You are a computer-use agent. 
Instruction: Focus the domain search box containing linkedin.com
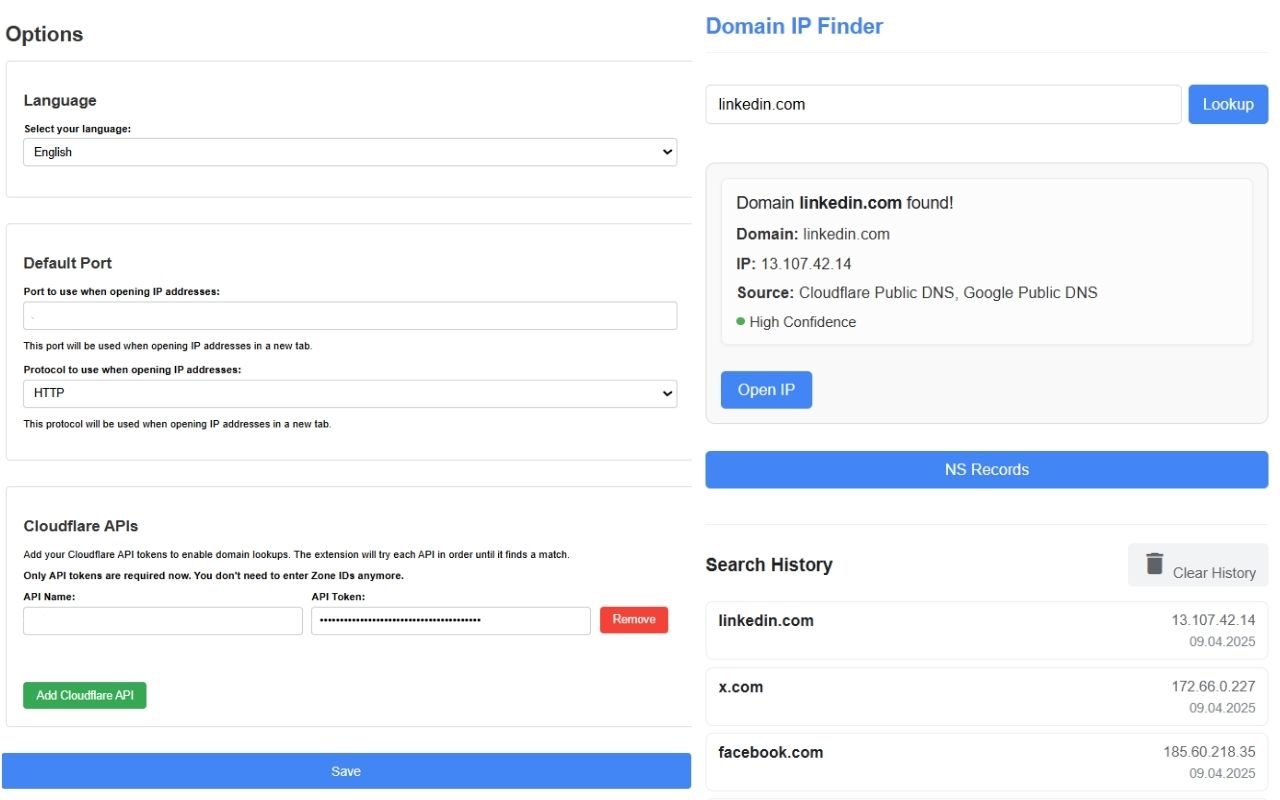[x=944, y=104]
